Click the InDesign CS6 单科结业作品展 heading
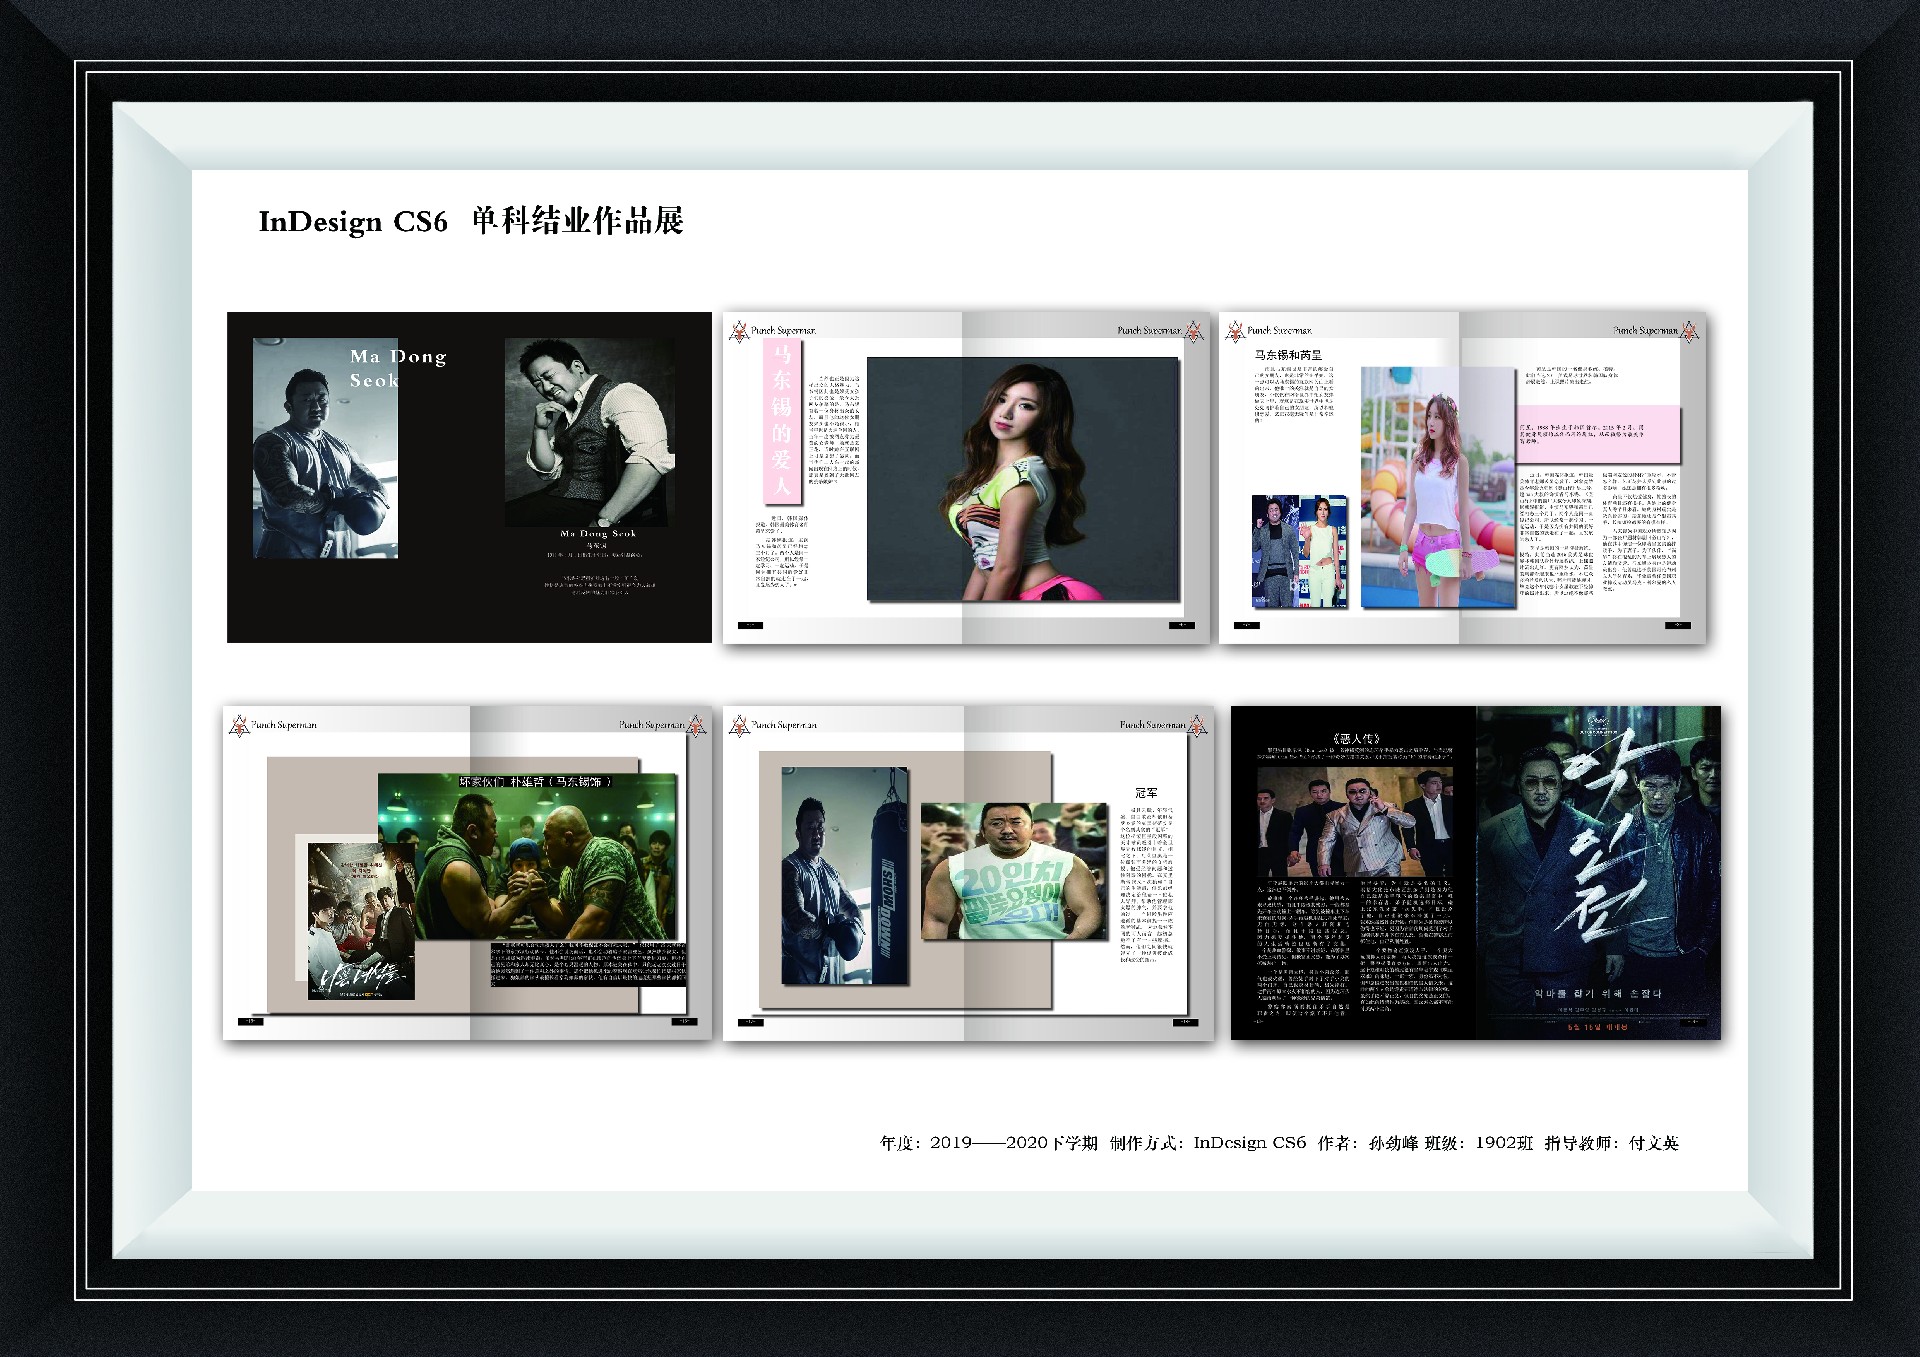The image size is (1920, 1357). (x=470, y=221)
